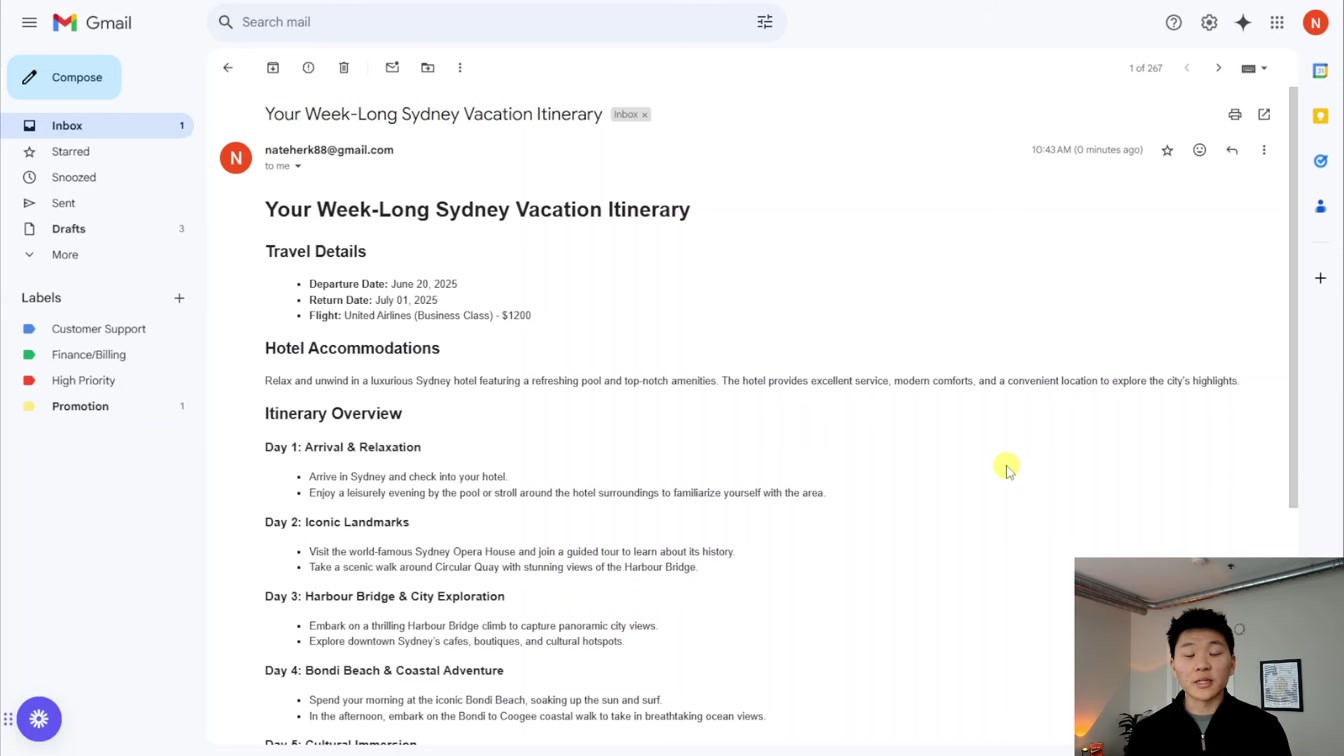
Task: Click the 10:43 AM timestamp
Action: (1087, 150)
